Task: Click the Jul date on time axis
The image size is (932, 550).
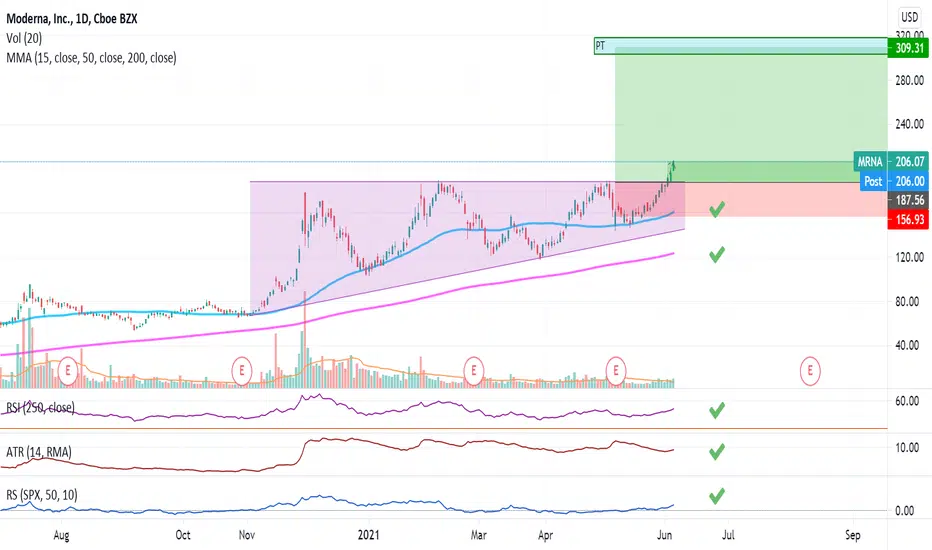Action: point(728,535)
